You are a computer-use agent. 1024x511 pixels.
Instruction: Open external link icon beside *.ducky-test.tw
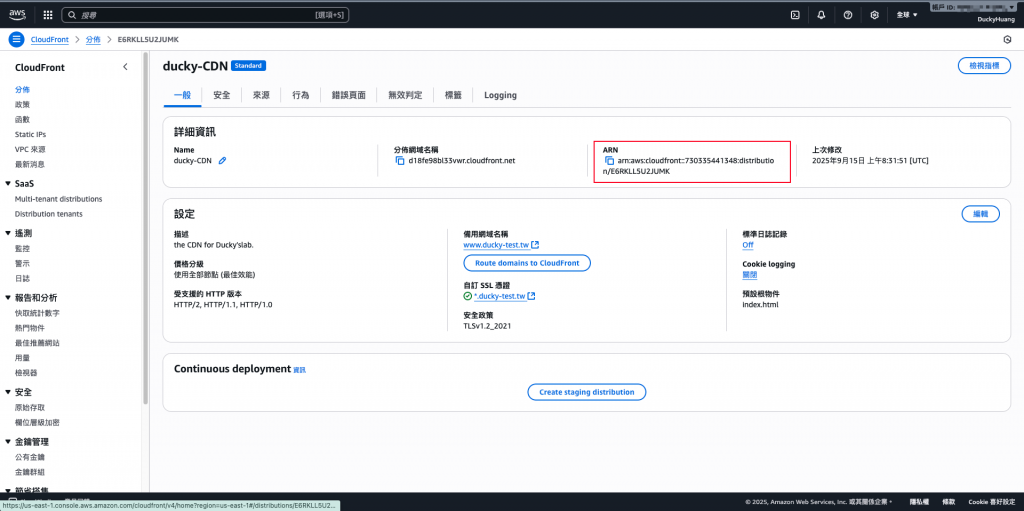[532, 296]
